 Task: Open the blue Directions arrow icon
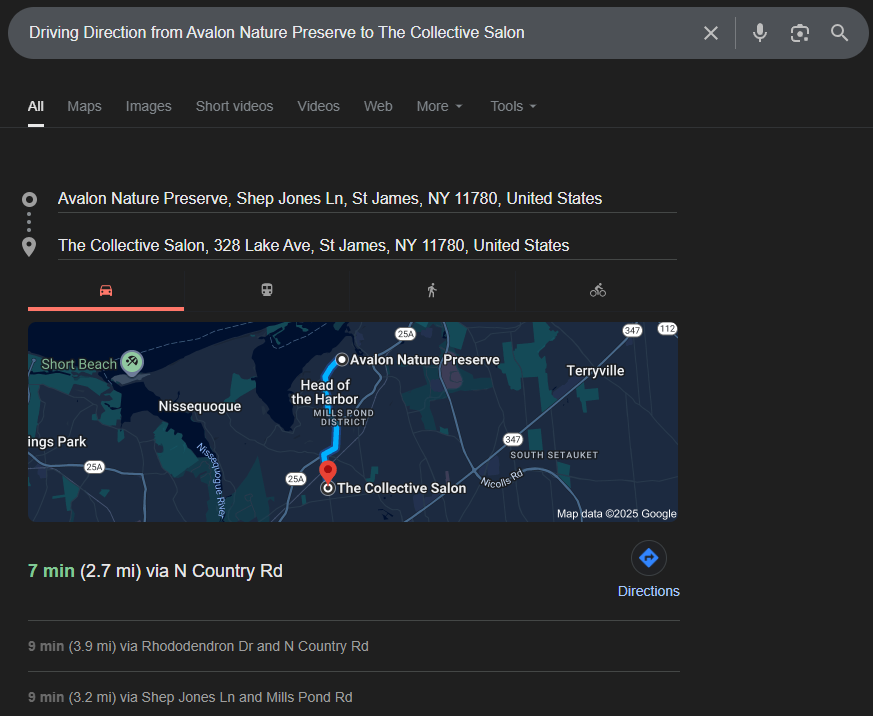pyautogui.click(x=648, y=558)
